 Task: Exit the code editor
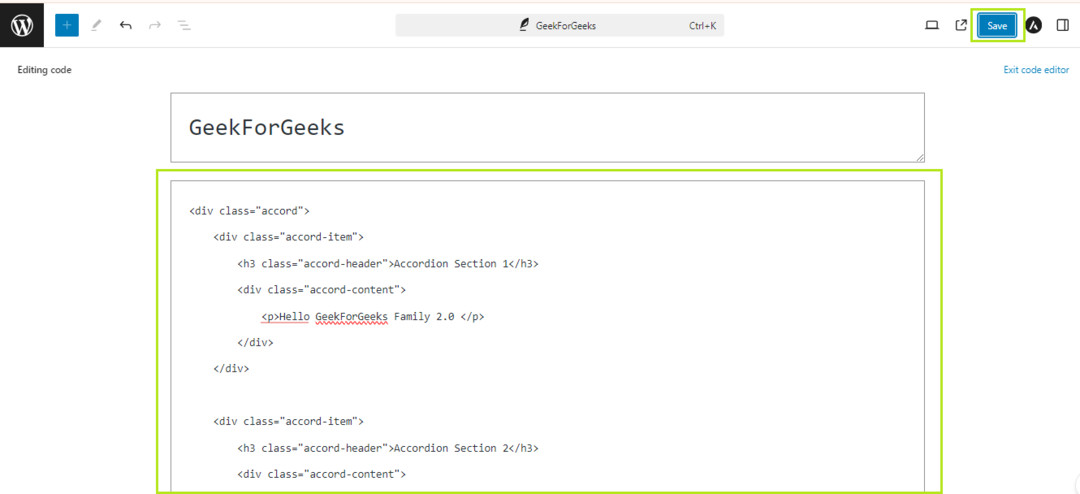(1036, 70)
